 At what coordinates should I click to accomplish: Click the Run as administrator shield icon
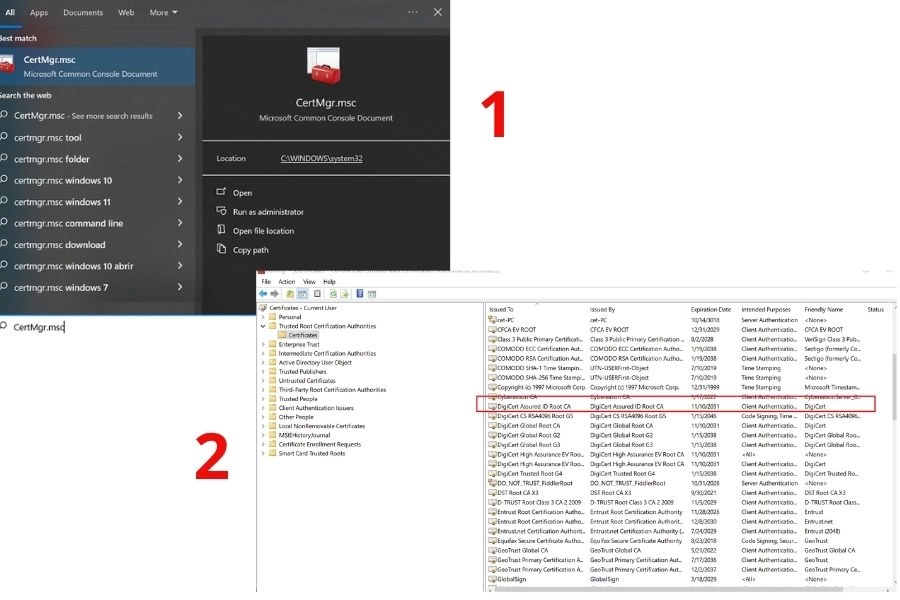click(221, 211)
